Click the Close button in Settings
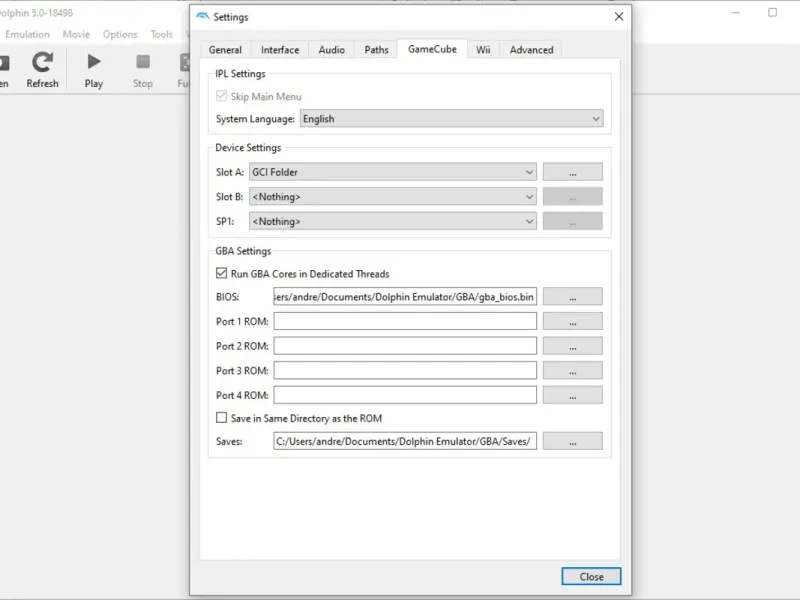Screen dimensions: 800x600 591,577
